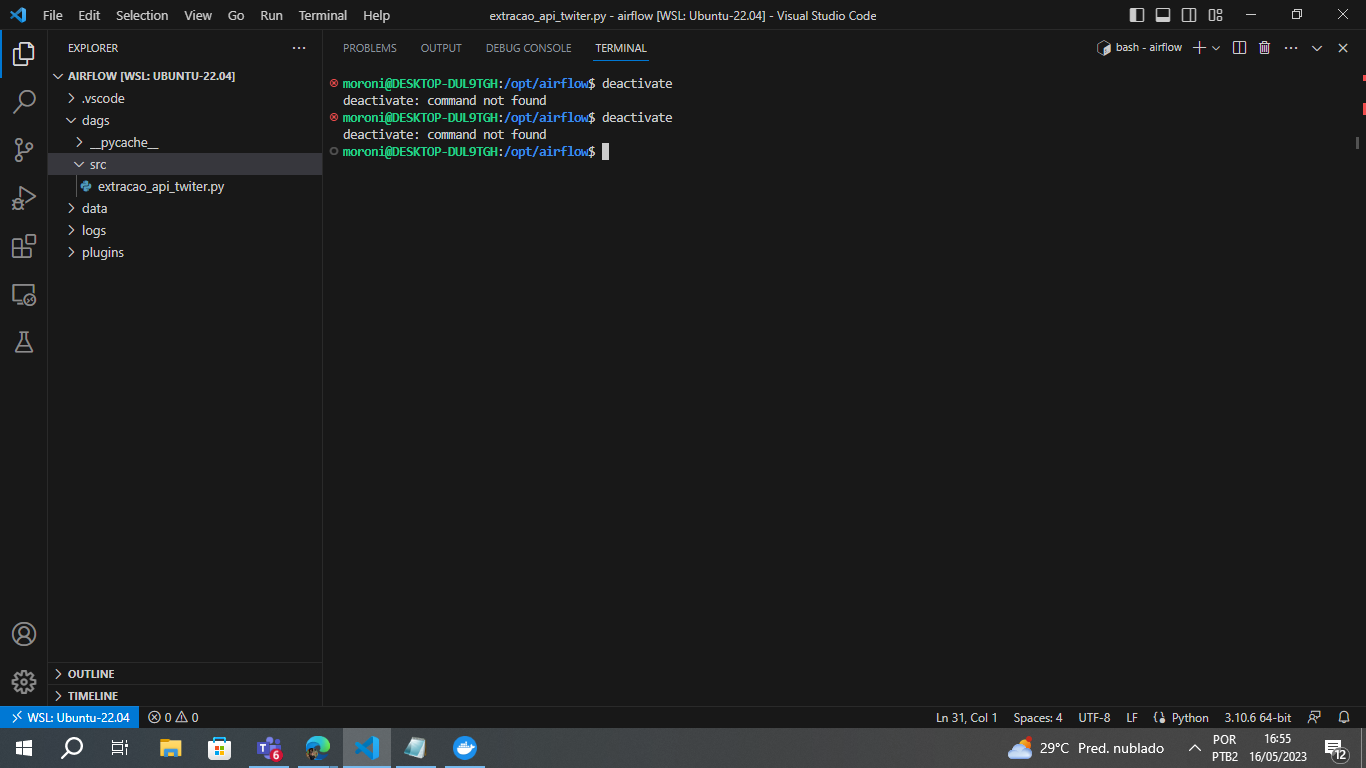The width and height of the screenshot is (1366, 768).
Task: Kill terminal with trash icon
Action: [1264, 48]
